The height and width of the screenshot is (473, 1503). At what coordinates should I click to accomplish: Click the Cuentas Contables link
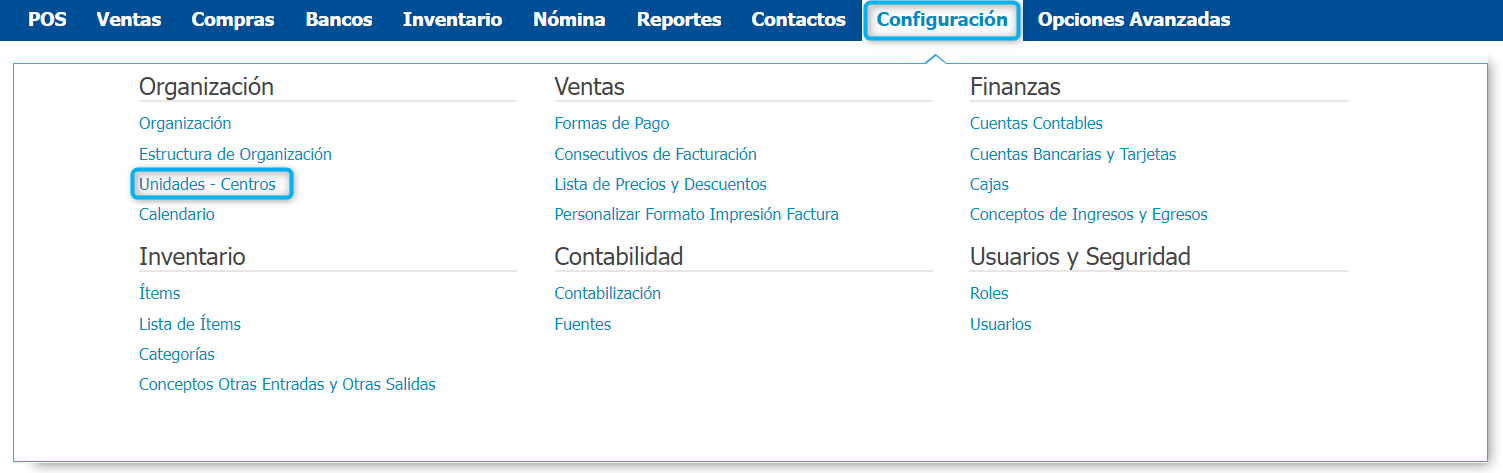click(1036, 123)
